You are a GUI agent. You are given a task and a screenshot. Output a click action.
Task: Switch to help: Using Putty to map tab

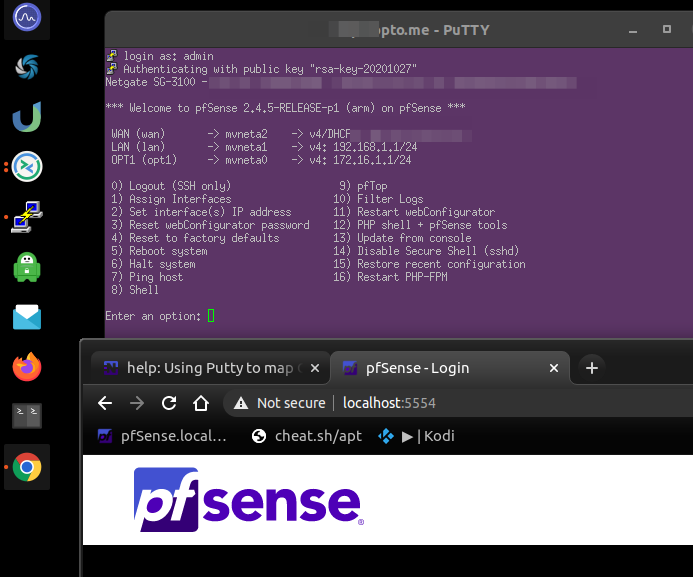(x=210, y=368)
